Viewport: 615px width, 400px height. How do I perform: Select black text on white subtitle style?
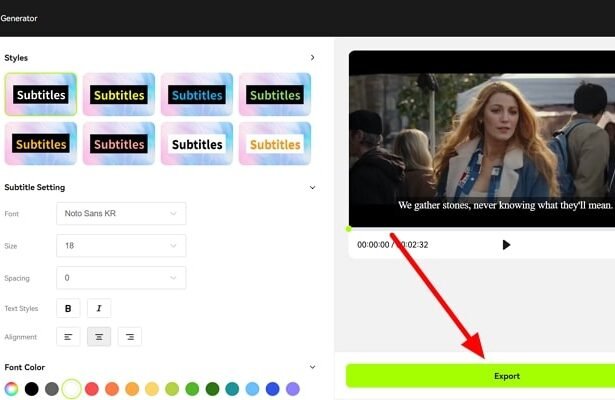click(197, 144)
